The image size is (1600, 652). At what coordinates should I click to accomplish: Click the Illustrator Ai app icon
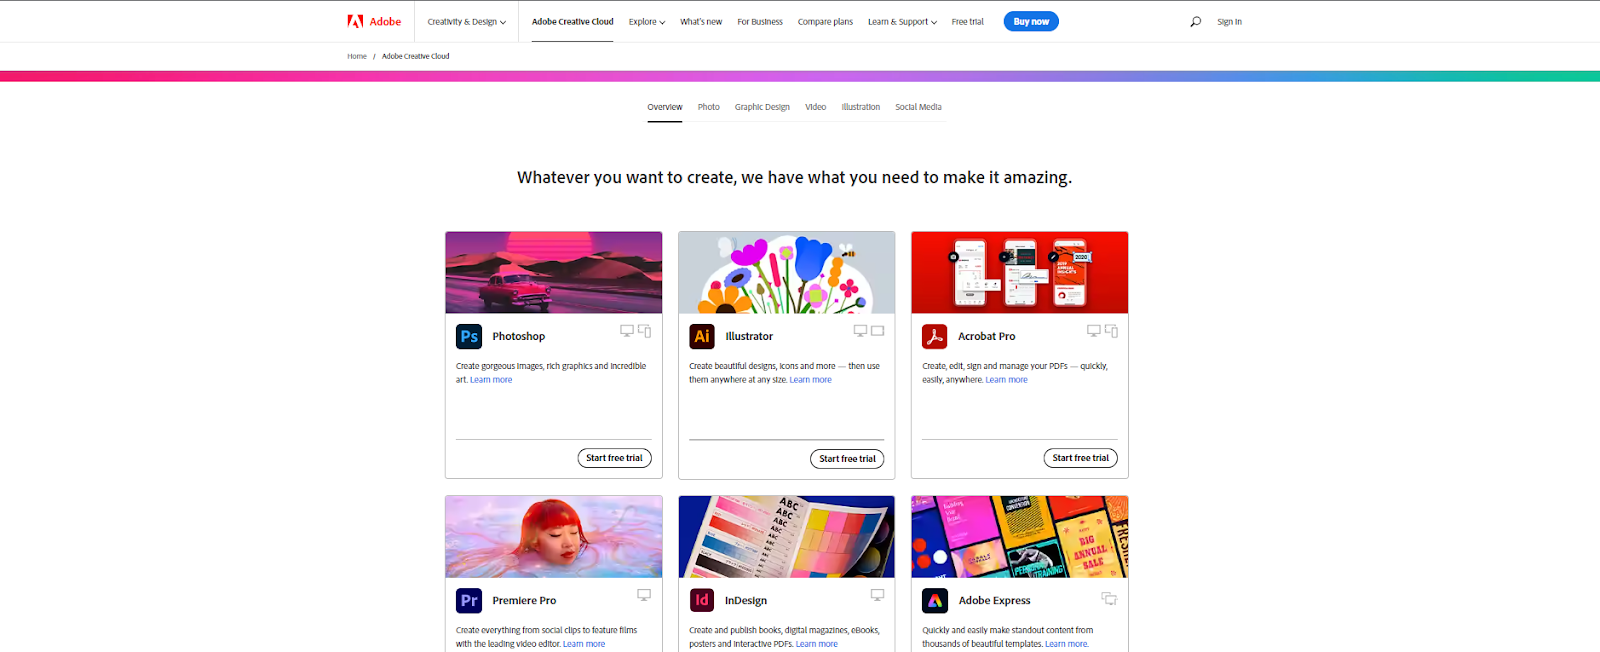click(x=702, y=336)
